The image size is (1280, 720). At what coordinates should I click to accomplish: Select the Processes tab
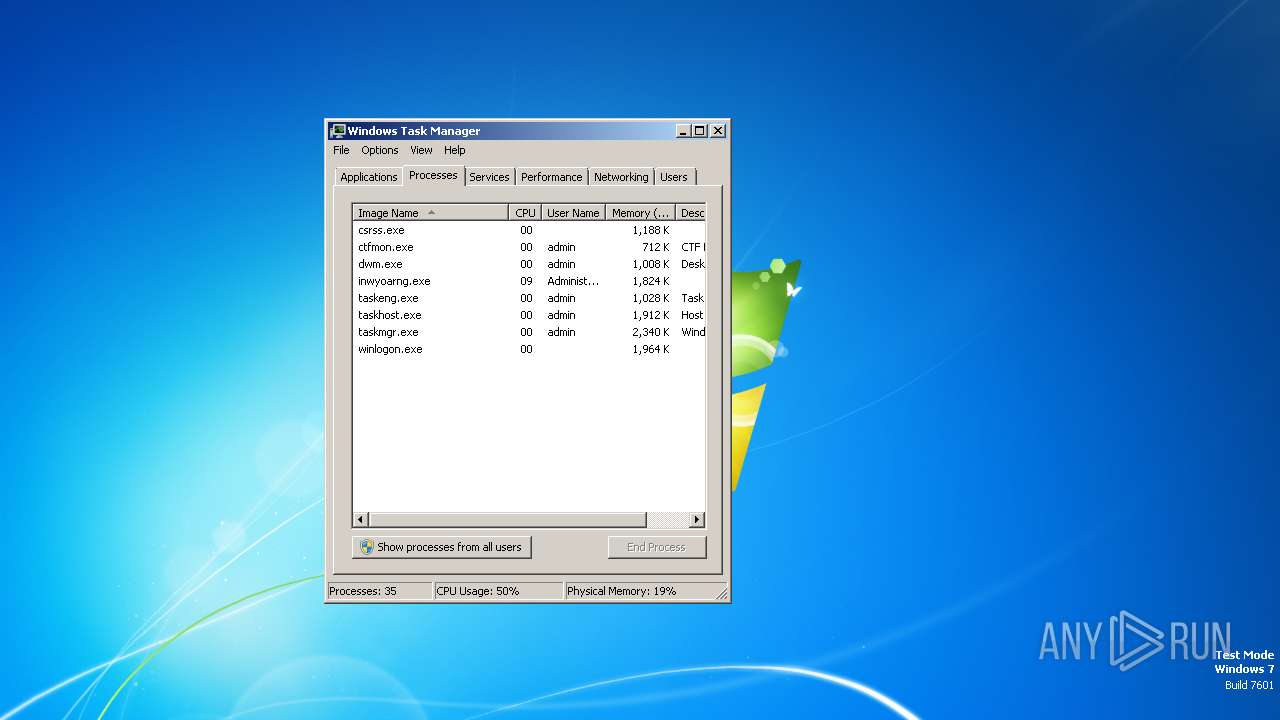coord(433,175)
